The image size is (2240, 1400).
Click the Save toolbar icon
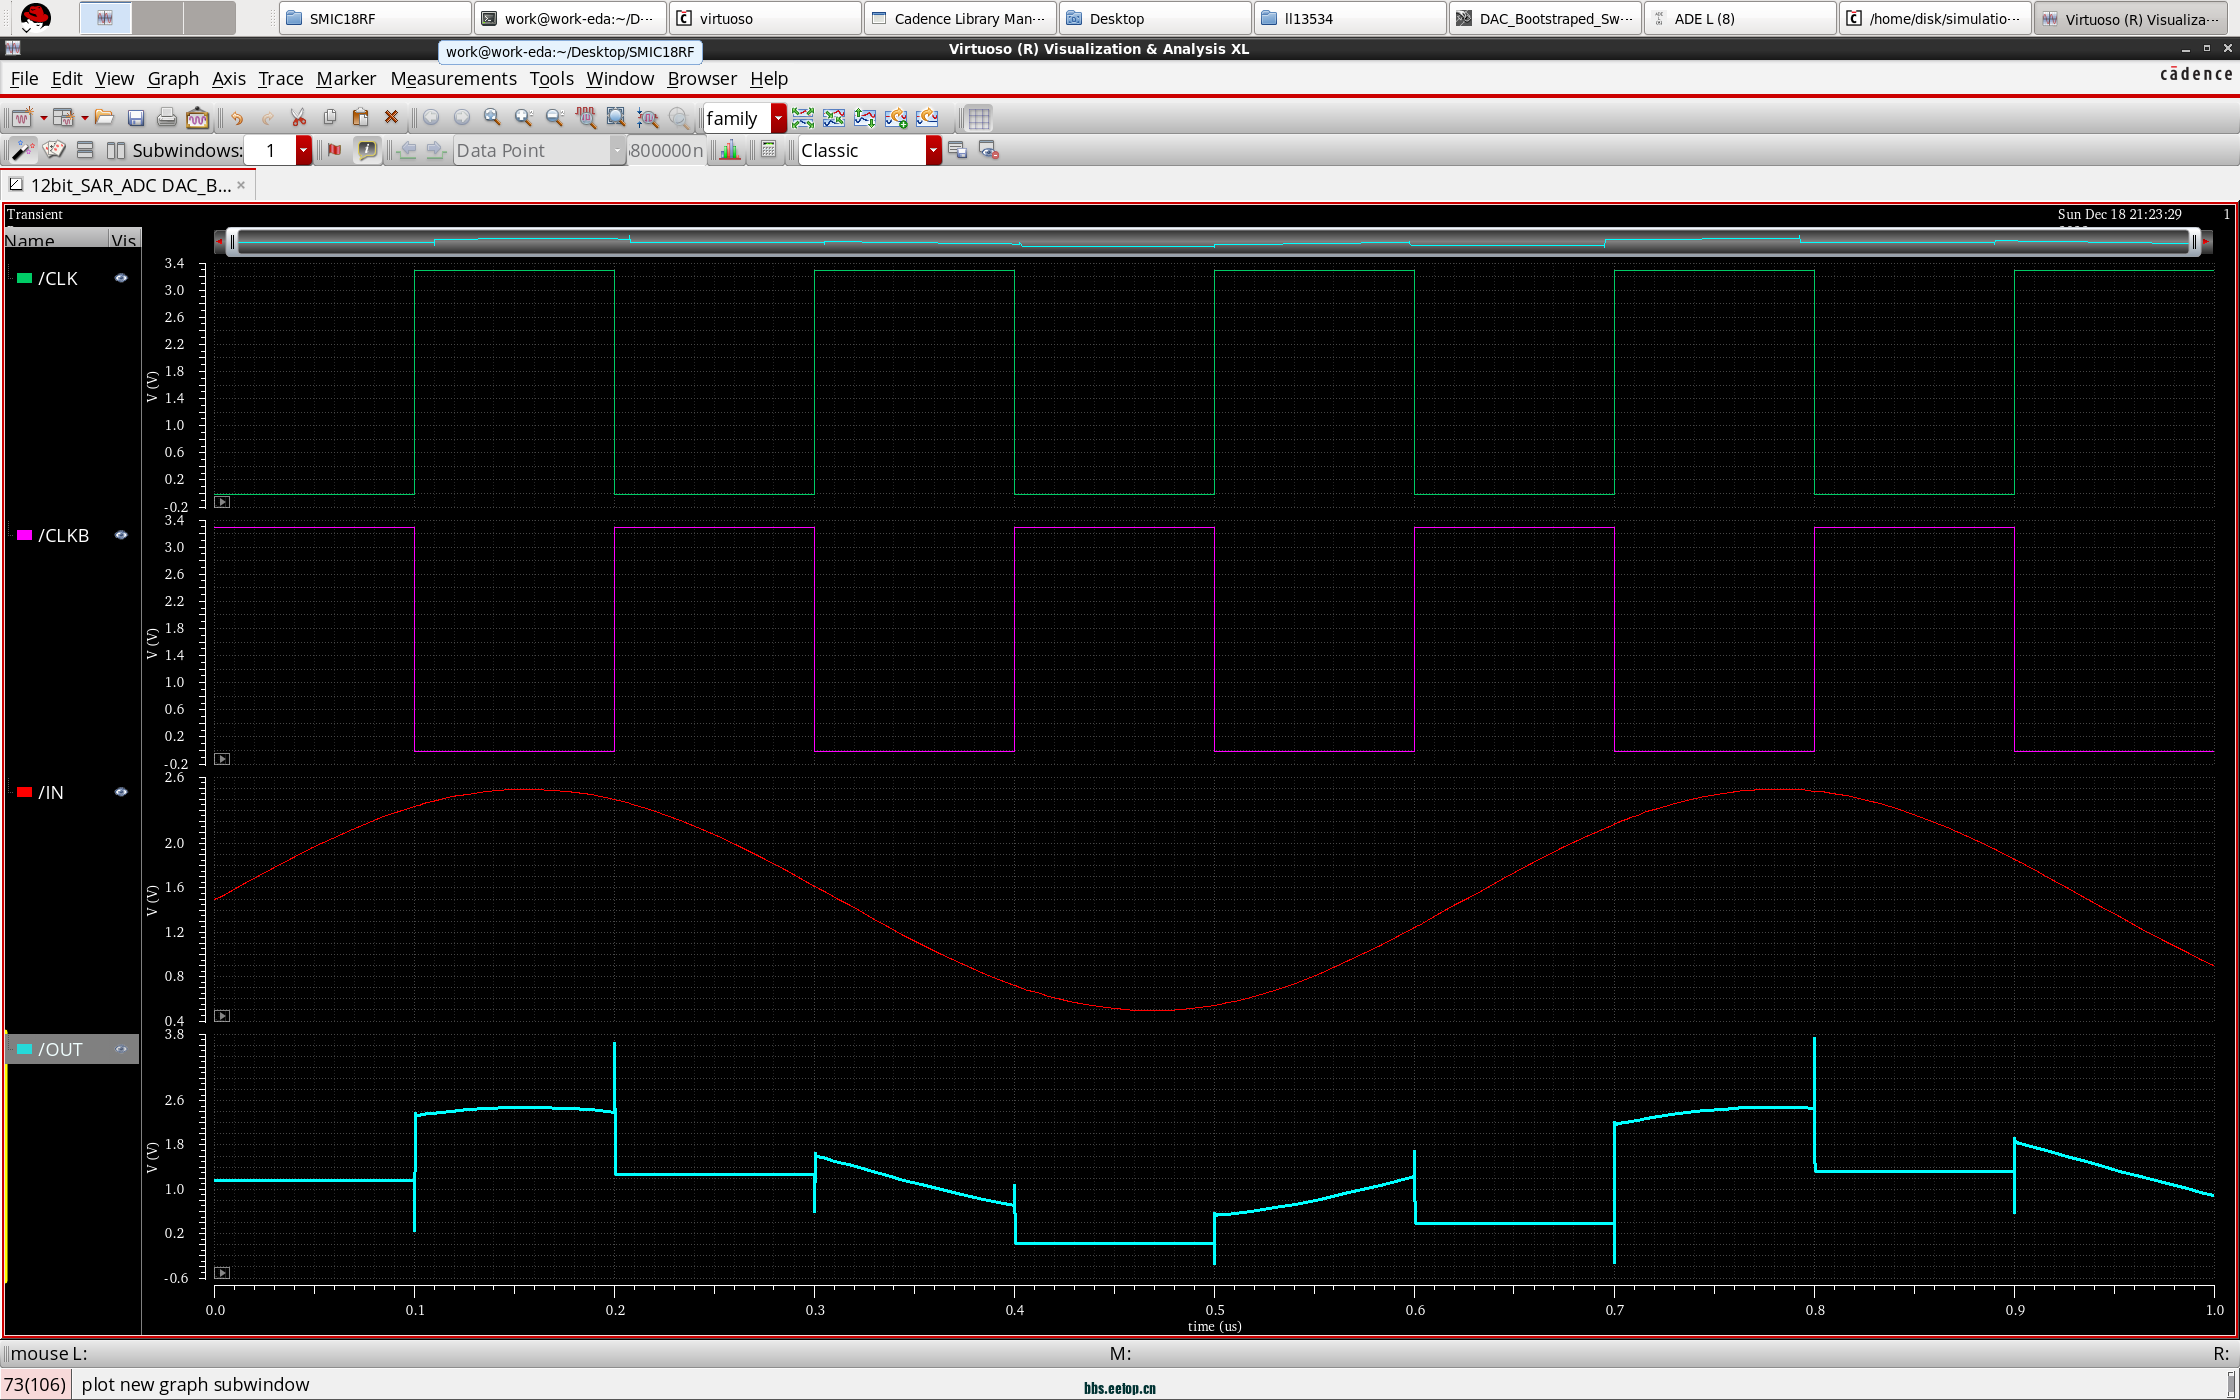[136, 118]
